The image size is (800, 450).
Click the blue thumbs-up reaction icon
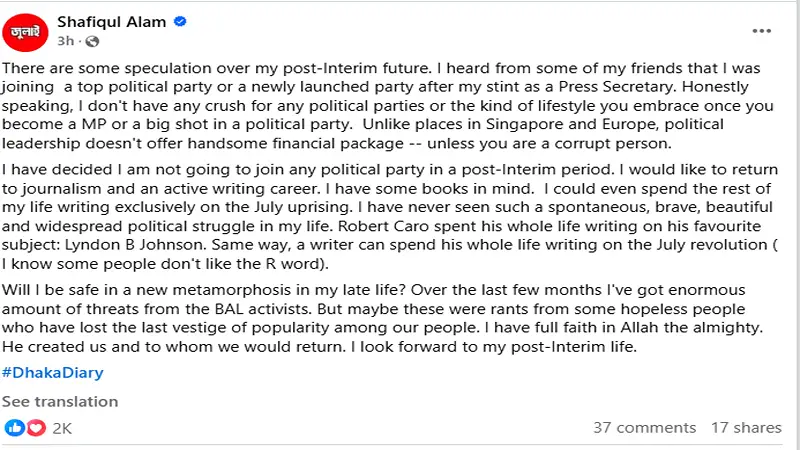click(14, 428)
